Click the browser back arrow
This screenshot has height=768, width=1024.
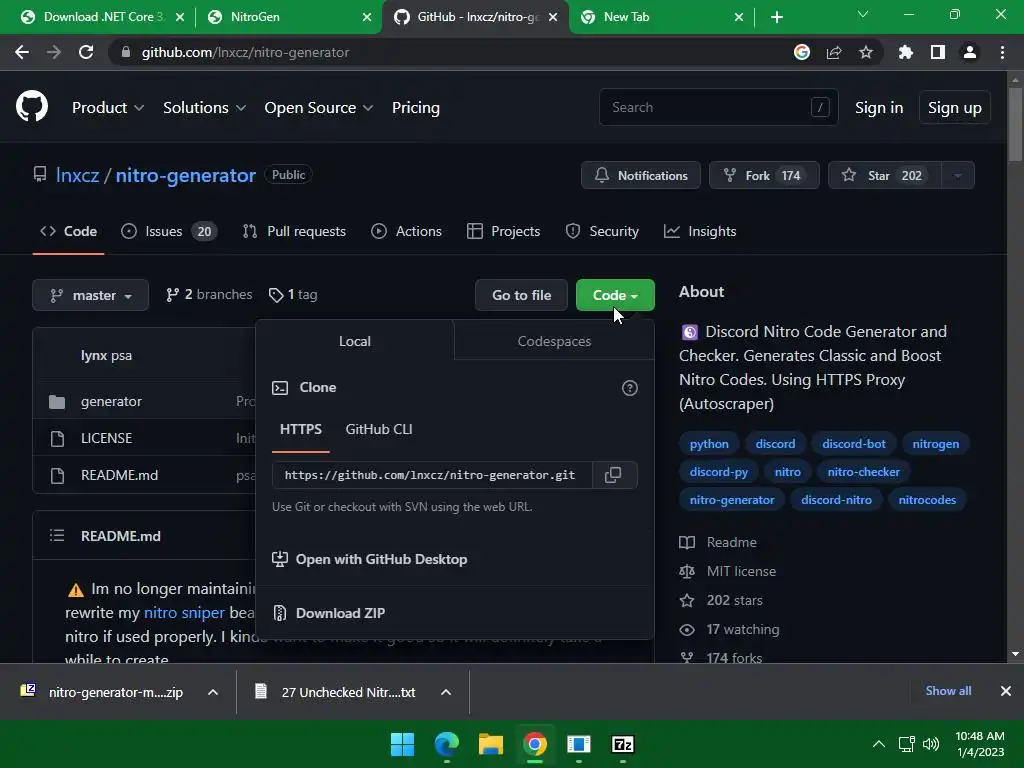coord(22,52)
